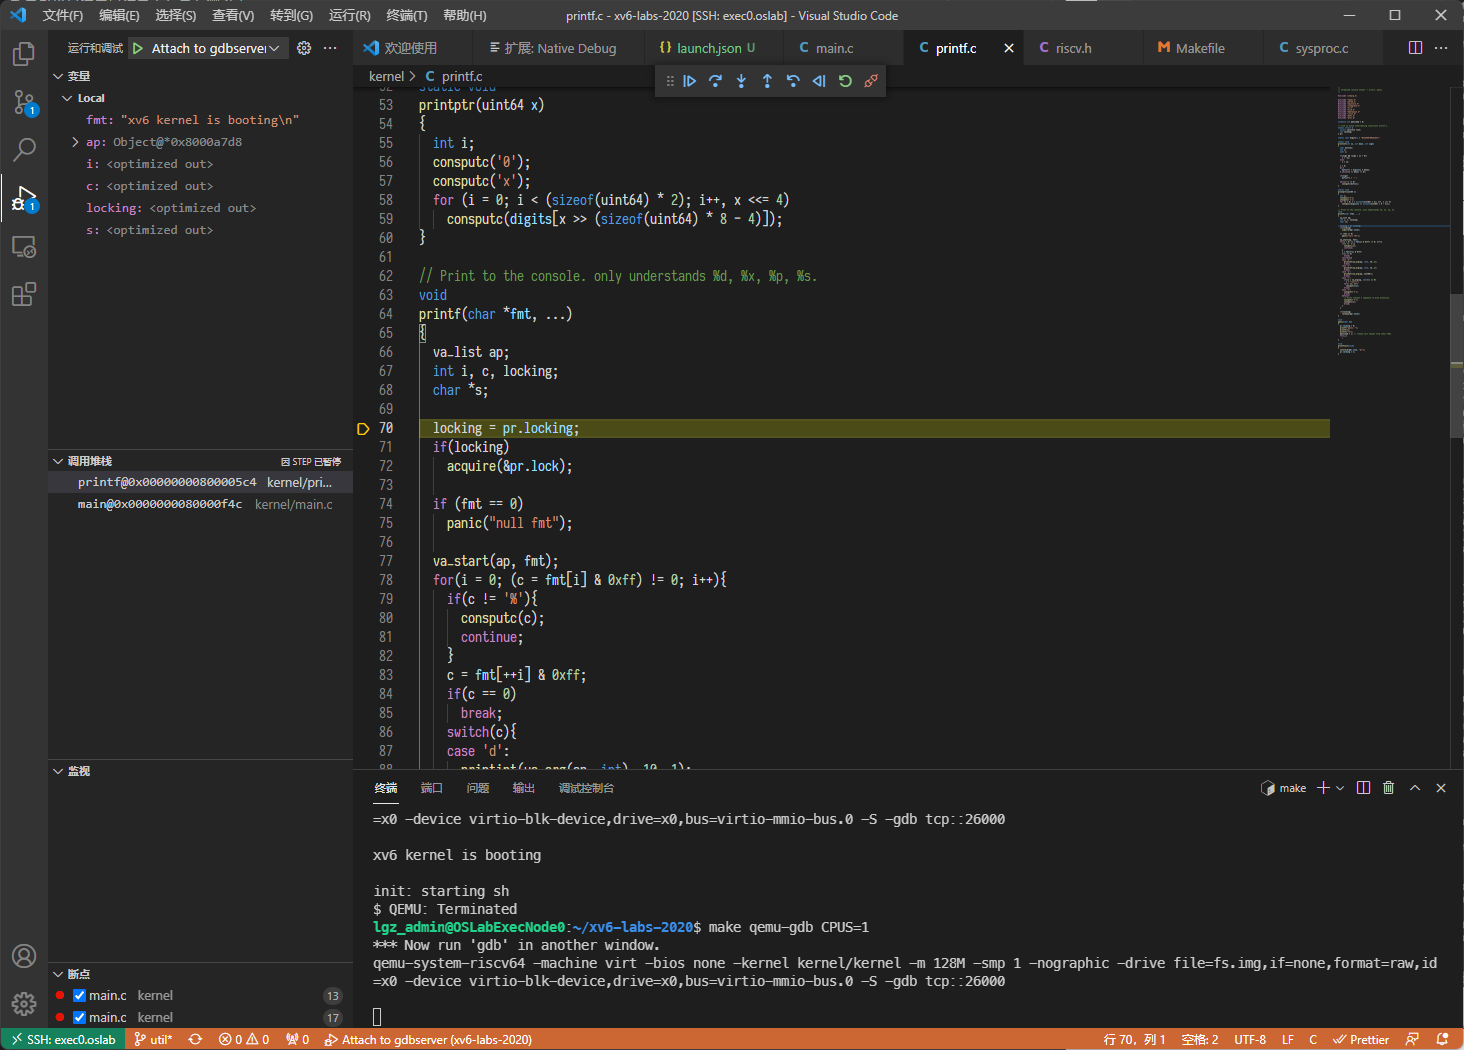
Task: Click the SSH: exec0.oslab remote indicator
Action: tap(62, 1039)
